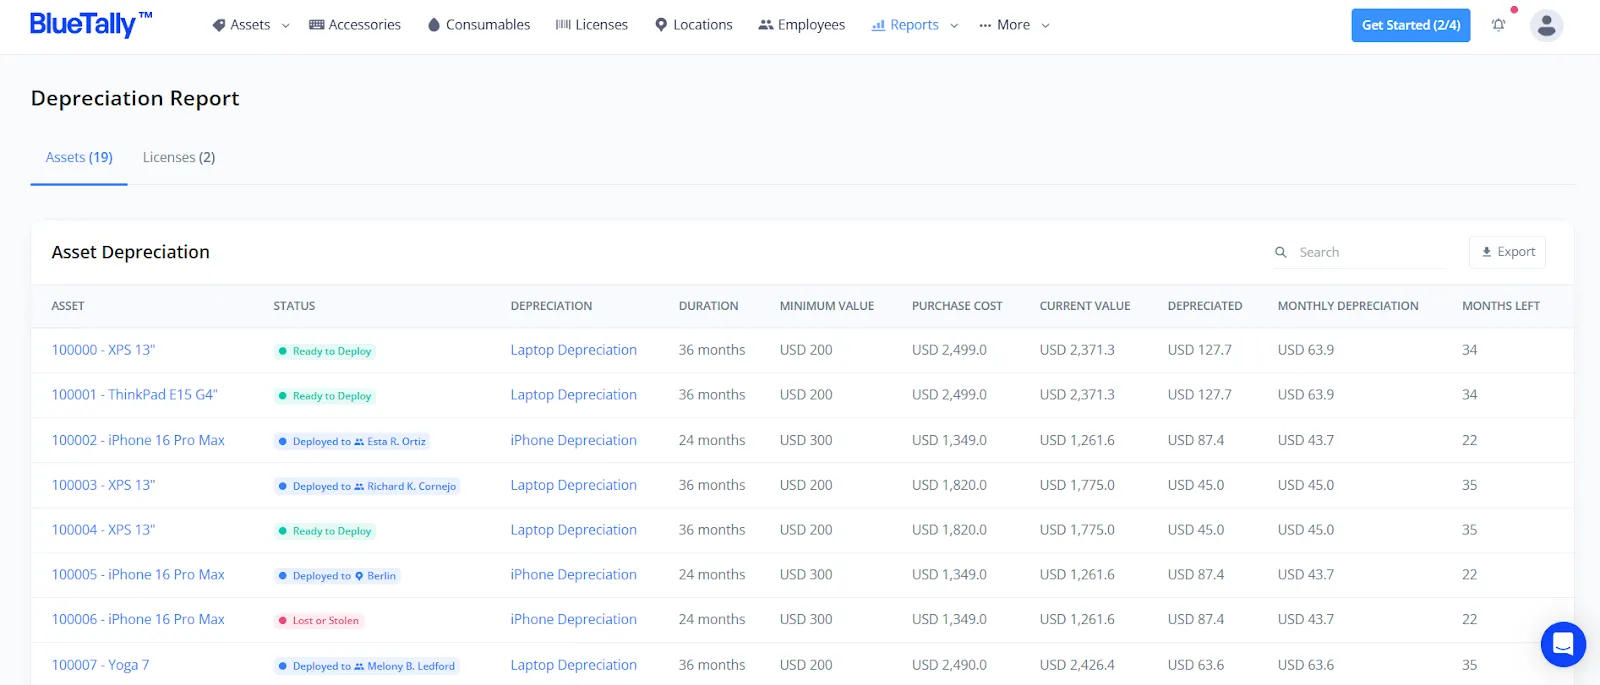Go to Consumables in navbar
The width and height of the screenshot is (1600, 685).
(x=479, y=25)
